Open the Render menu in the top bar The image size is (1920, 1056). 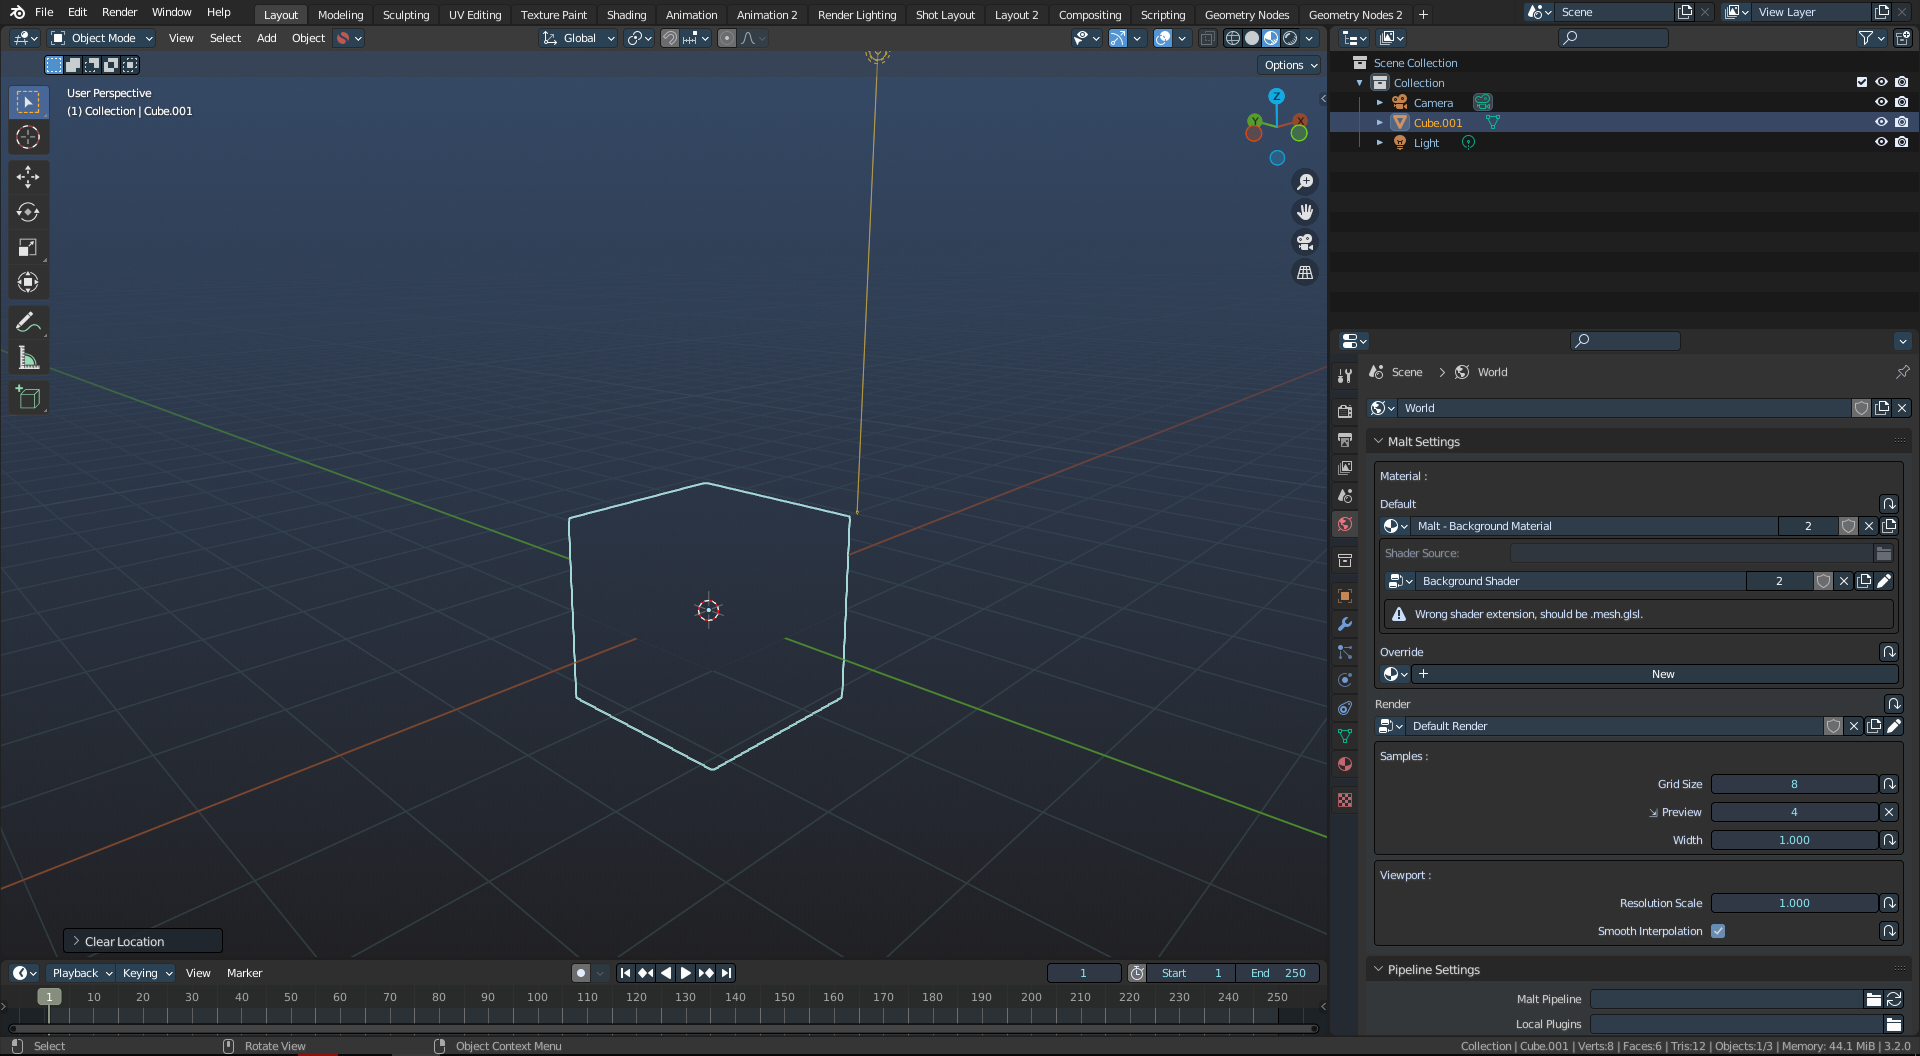pos(119,12)
